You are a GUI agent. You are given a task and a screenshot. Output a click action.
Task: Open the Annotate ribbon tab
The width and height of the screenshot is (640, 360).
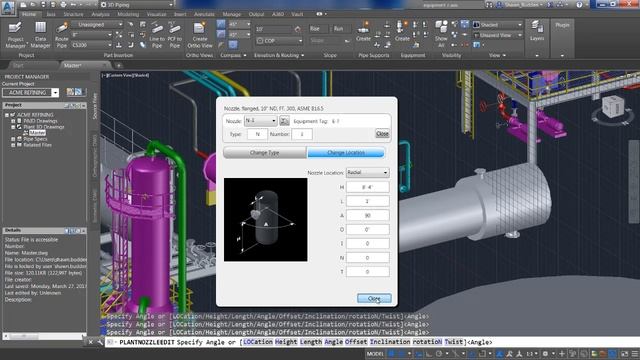[204, 14]
